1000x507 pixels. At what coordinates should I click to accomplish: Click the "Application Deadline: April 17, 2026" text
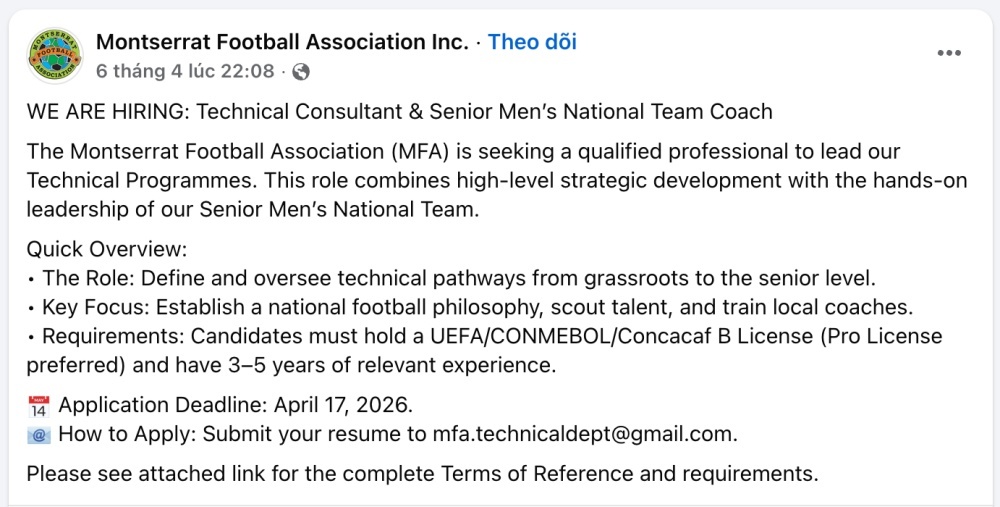235,406
